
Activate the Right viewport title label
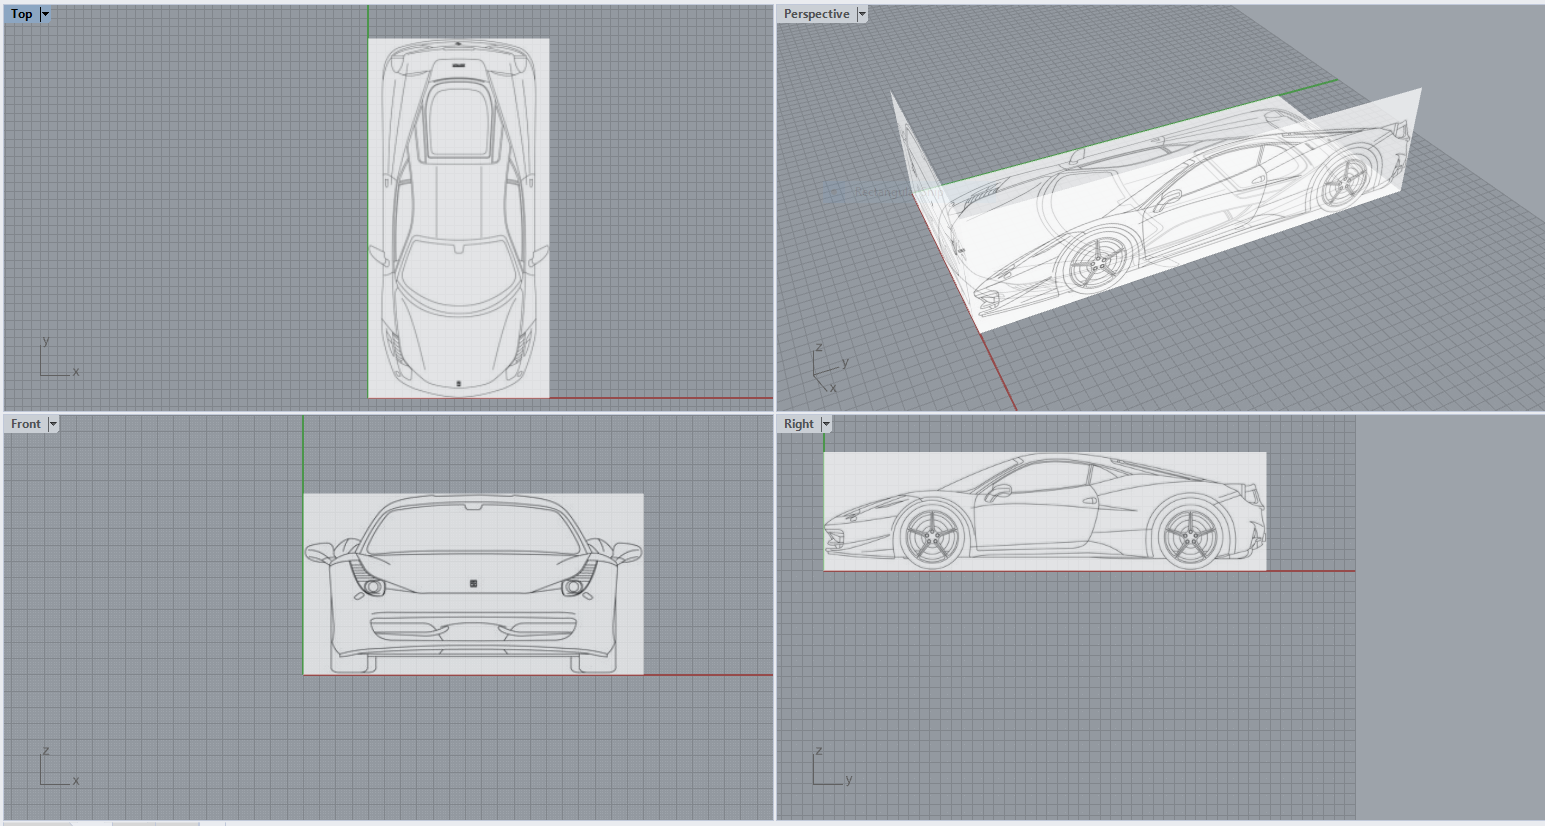(x=798, y=424)
